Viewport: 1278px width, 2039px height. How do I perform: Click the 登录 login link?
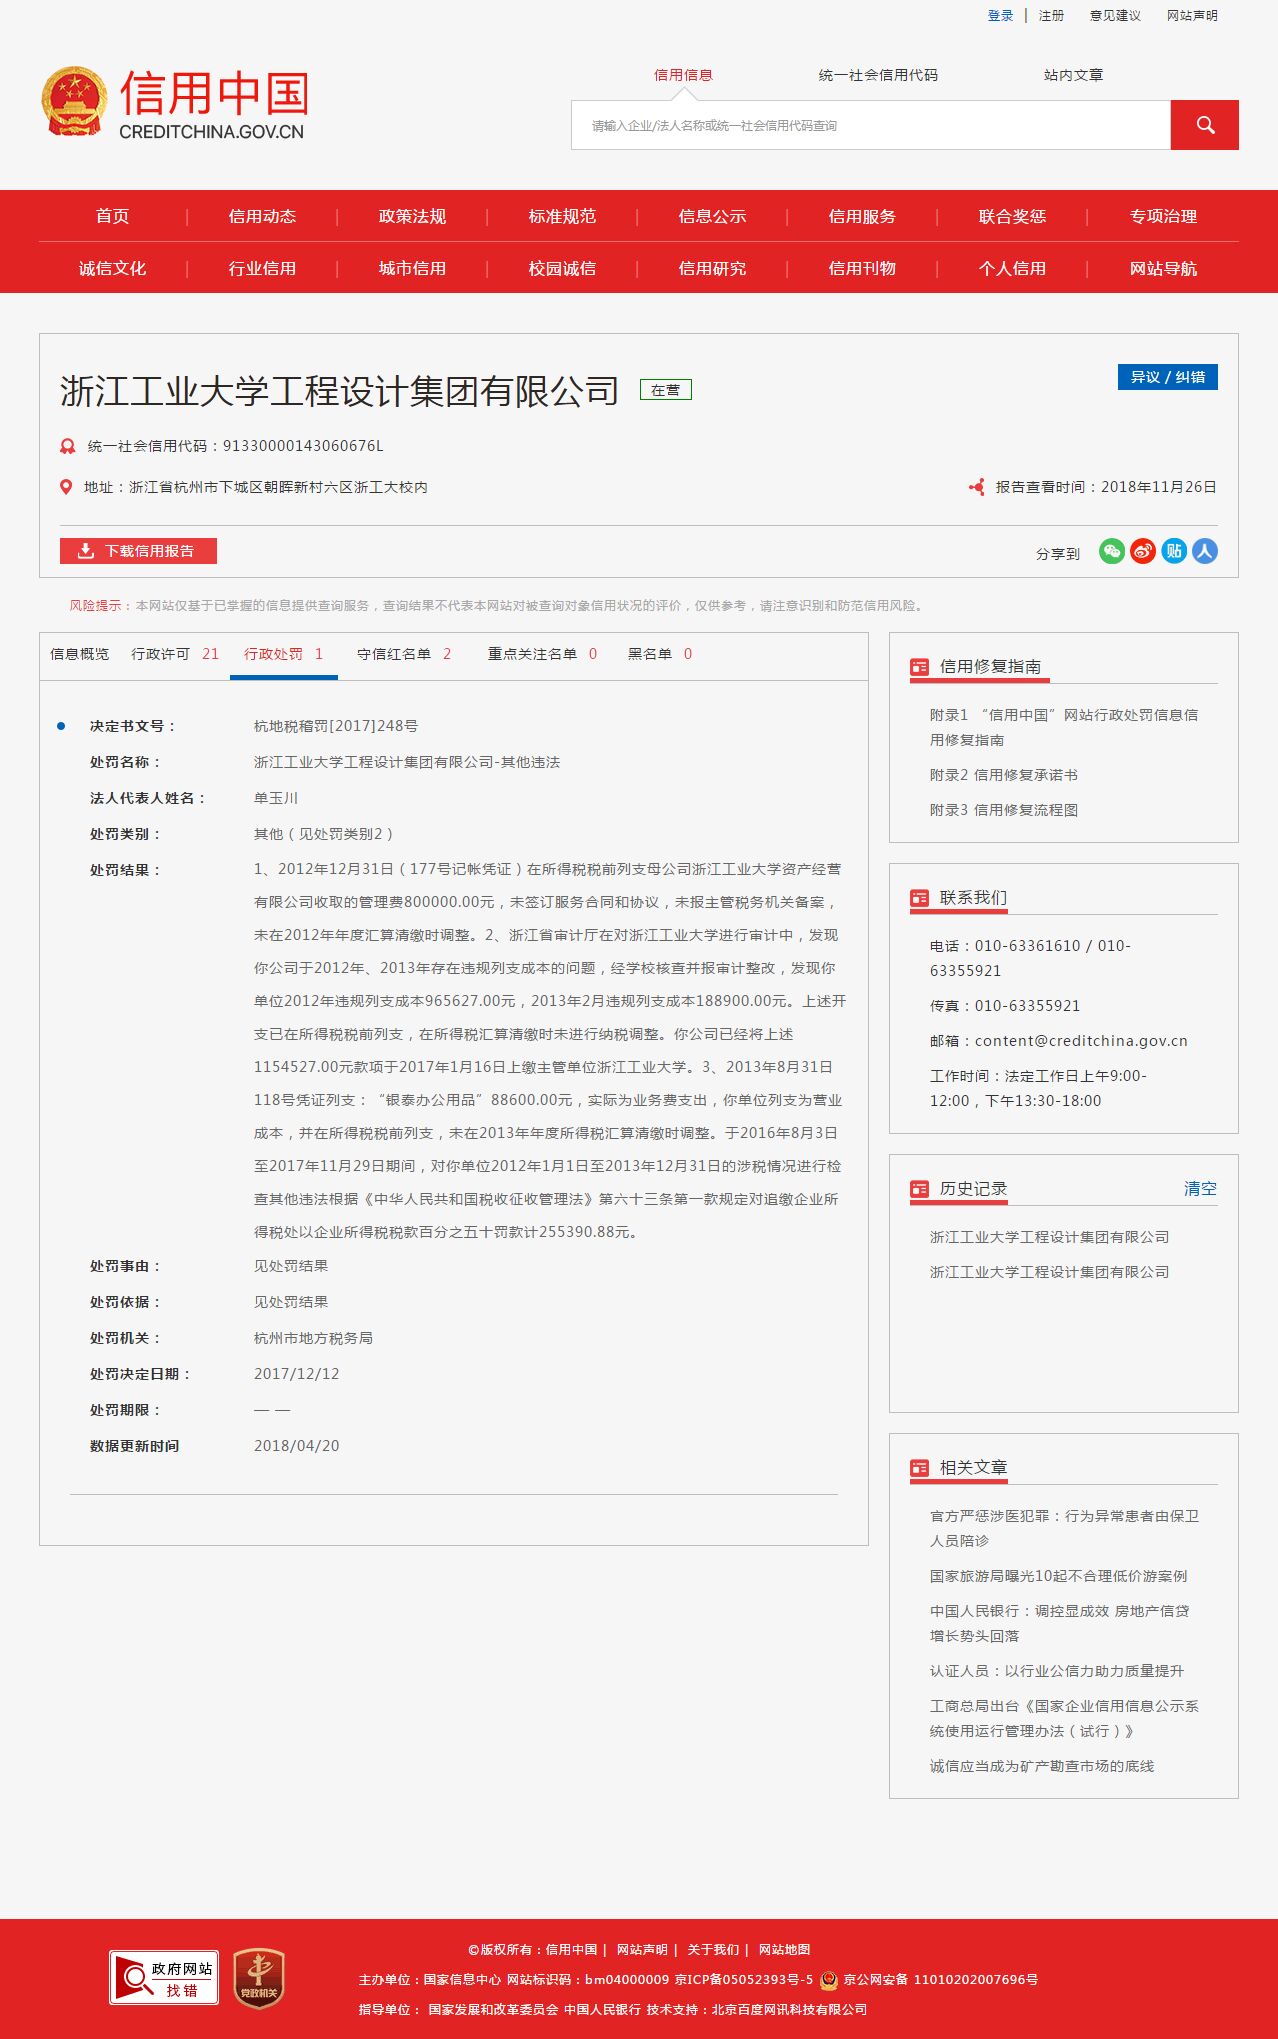pos(1000,16)
